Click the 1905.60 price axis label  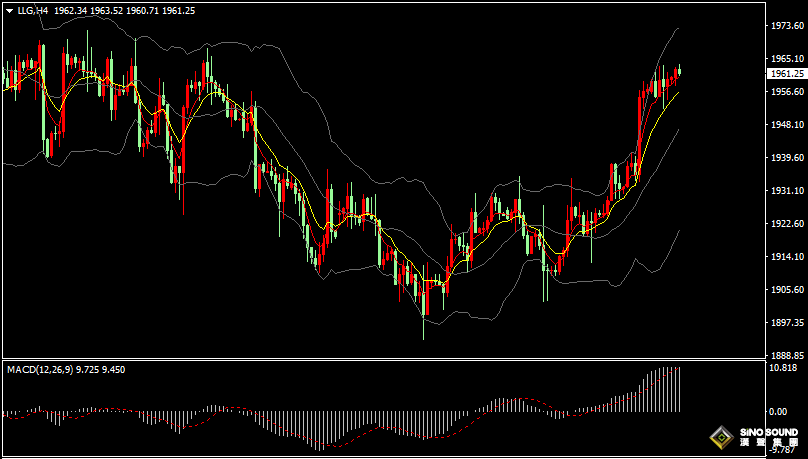(x=786, y=289)
